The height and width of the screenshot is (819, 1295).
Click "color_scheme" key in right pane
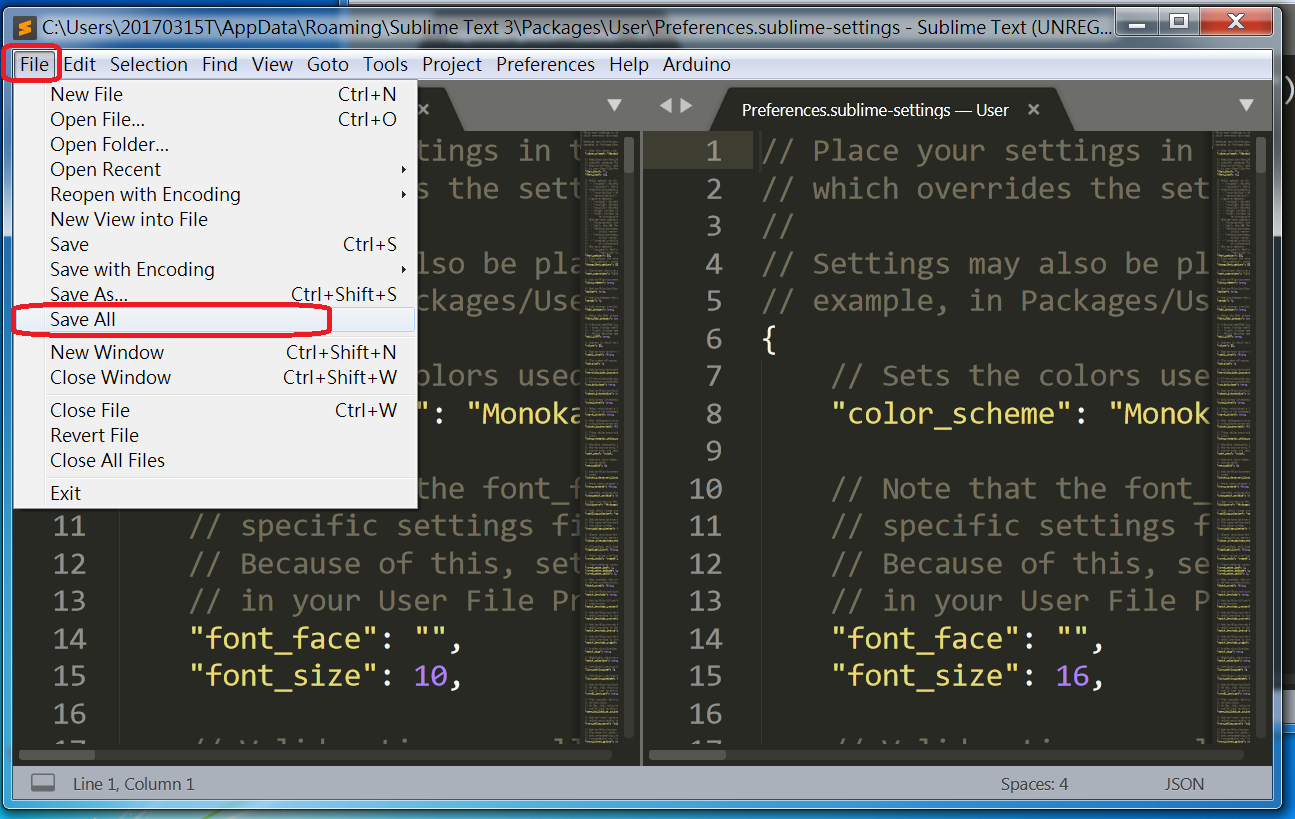(952, 414)
